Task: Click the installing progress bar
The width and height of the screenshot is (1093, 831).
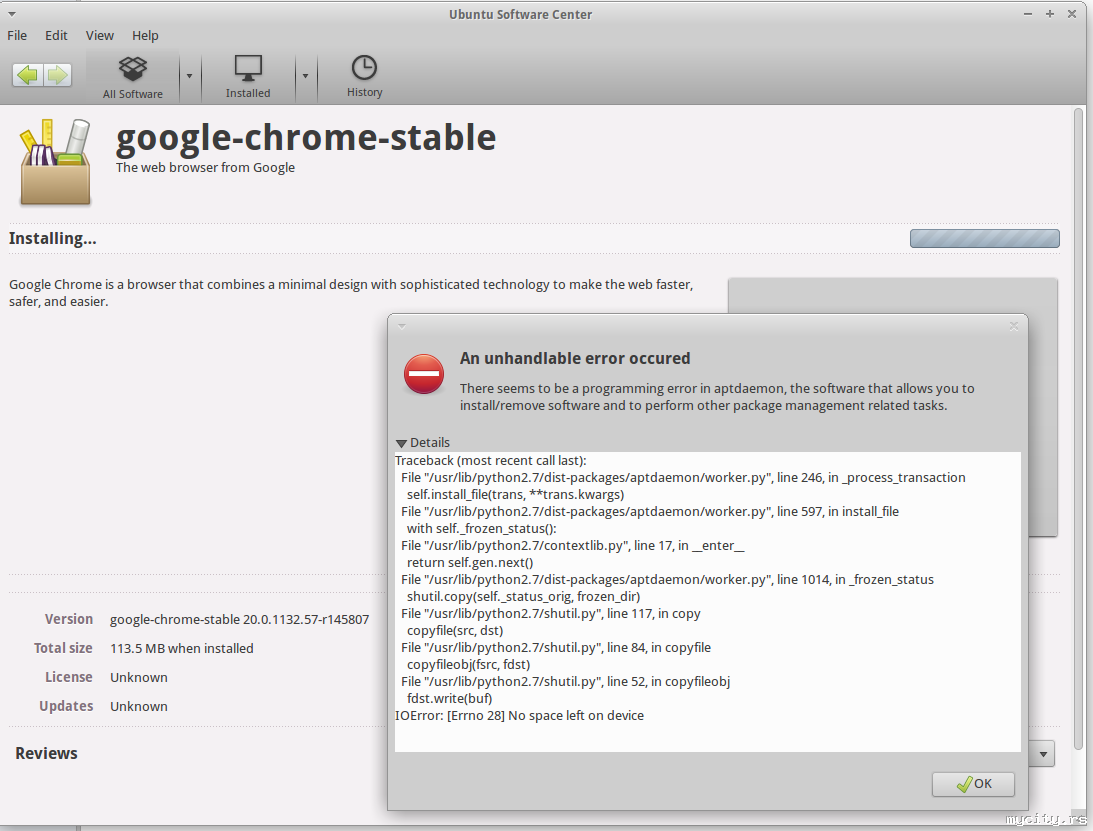Action: tap(984, 238)
